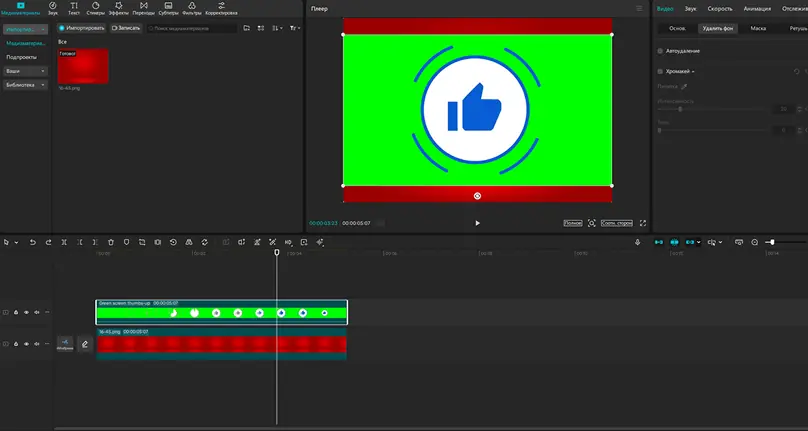Select the Основ. sub-tab
This screenshot has width=808, height=431.
point(677,29)
